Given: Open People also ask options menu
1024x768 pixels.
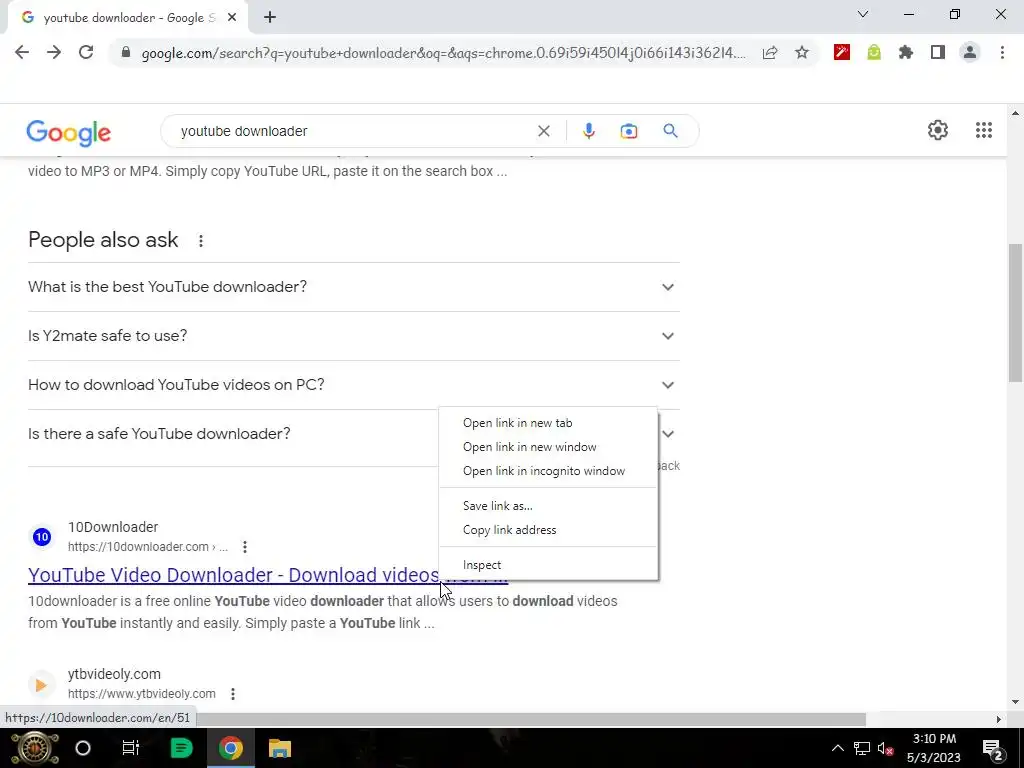Looking at the screenshot, I should pyautogui.click(x=201, y=241).
